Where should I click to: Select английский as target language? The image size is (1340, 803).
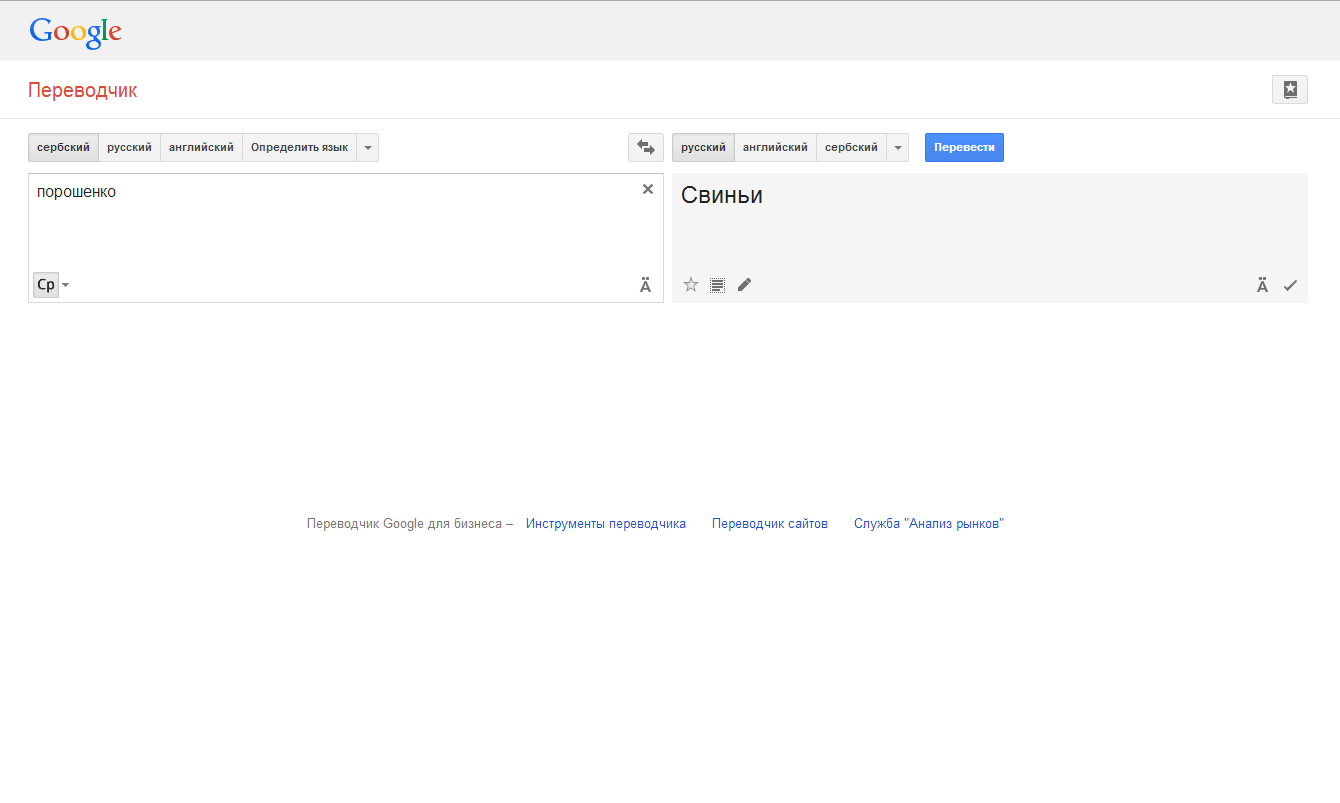775,147
